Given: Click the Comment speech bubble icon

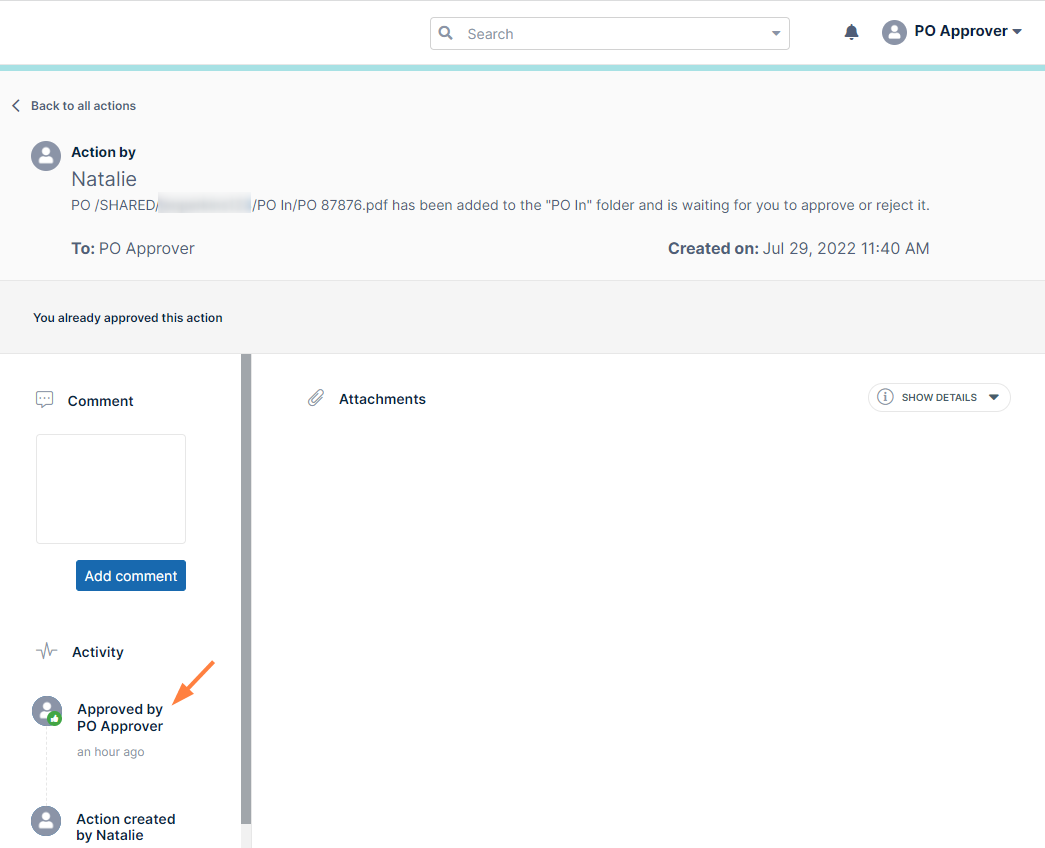Looking at the screenshot, I should pyautogui.click(x=44, y=400).
